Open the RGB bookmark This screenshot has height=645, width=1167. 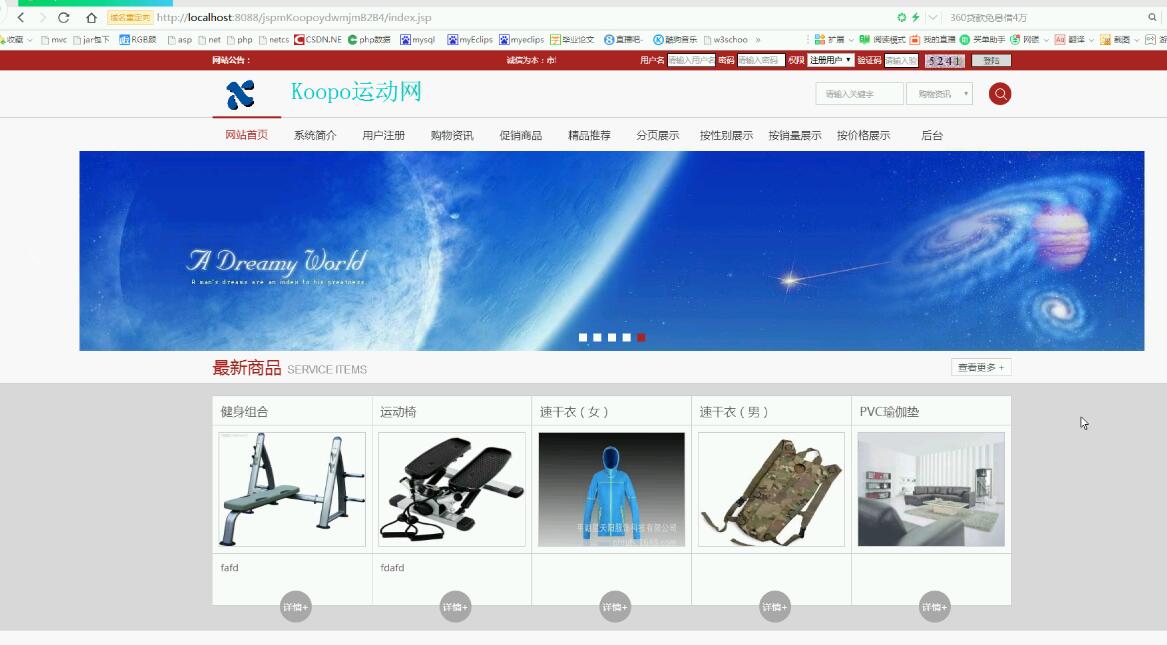coord(138,39)
